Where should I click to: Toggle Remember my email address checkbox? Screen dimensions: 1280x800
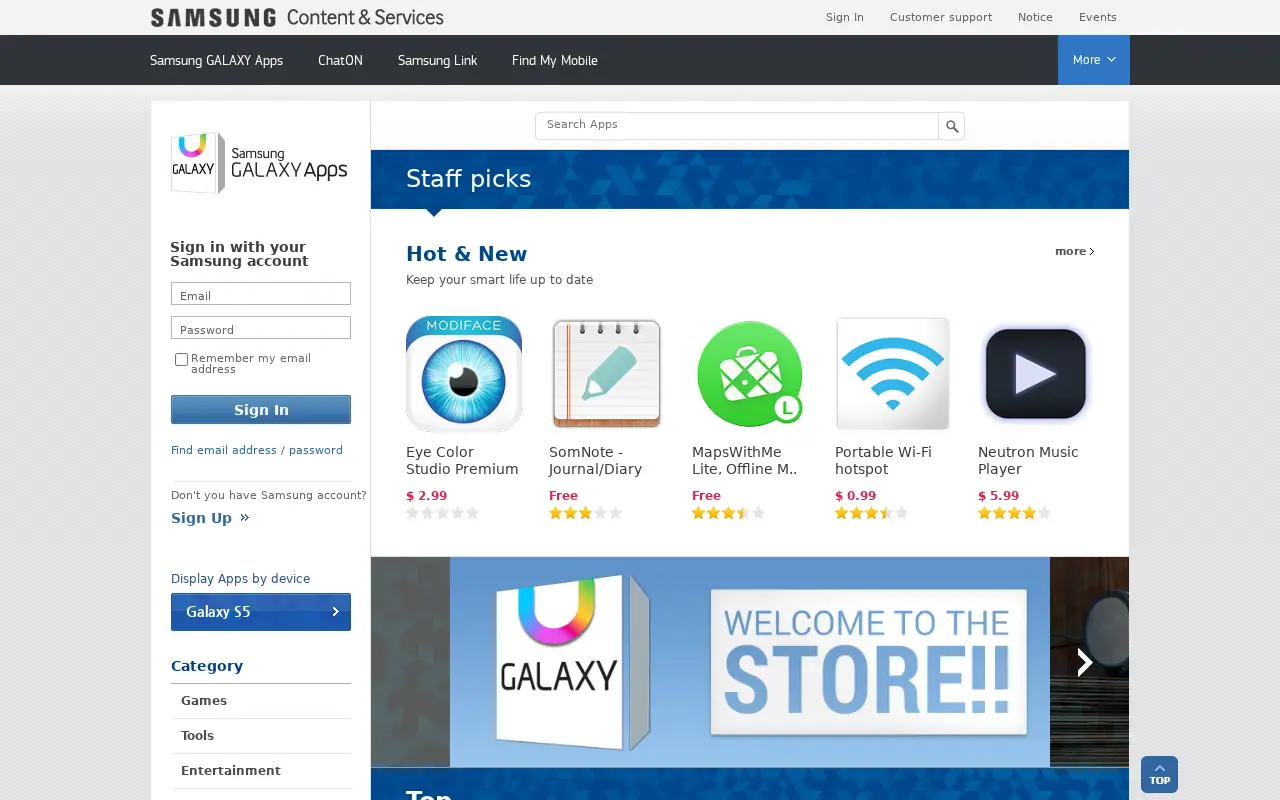pos(181,359)
